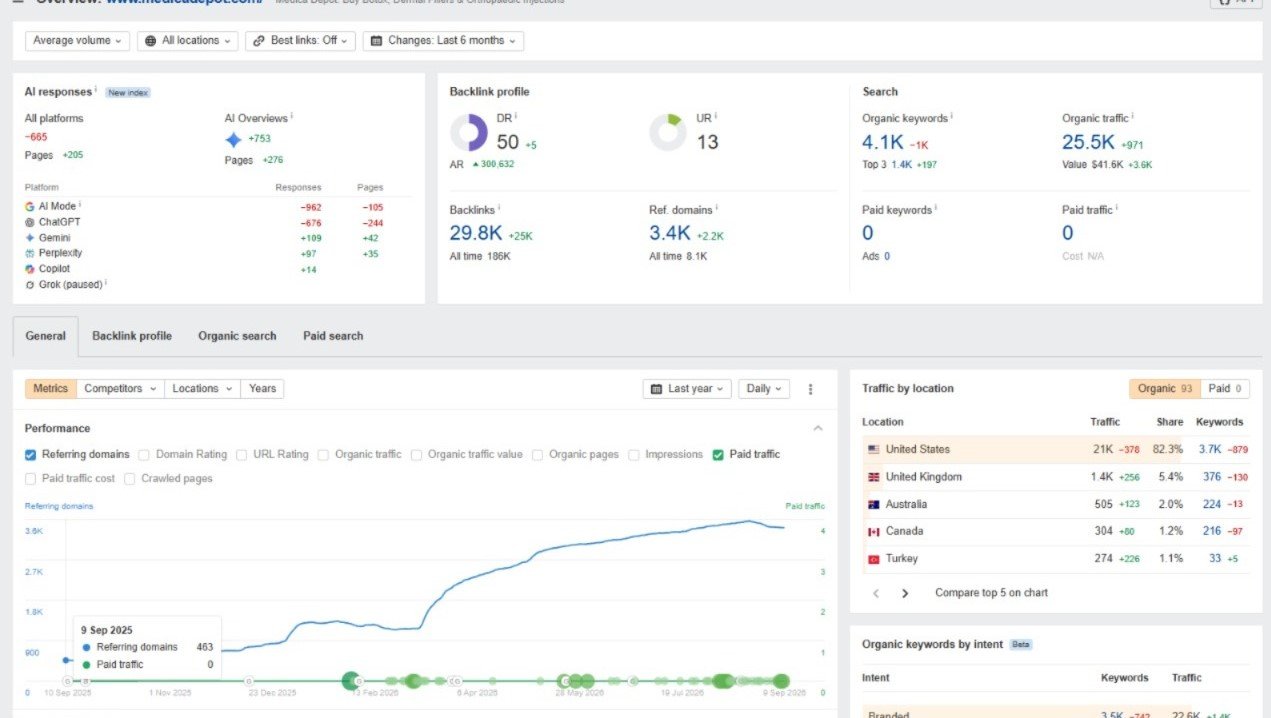Click info icon beside AI responses heading
The width and height of the screenshot is (1271, 718).
pyautogui.click(x=96, y=91)
